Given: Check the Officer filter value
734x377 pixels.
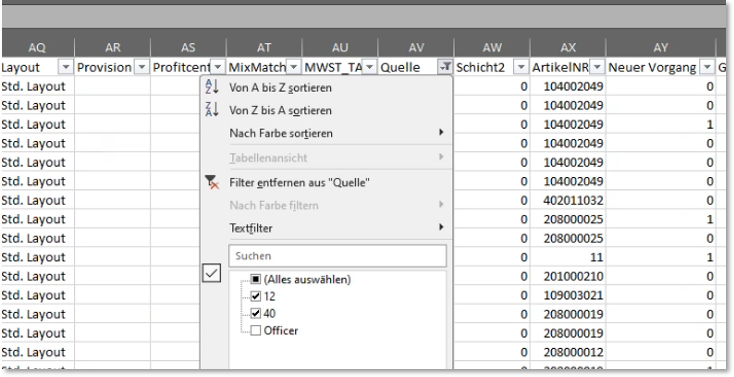Looking at the screenshot, I should click(255, 331).
